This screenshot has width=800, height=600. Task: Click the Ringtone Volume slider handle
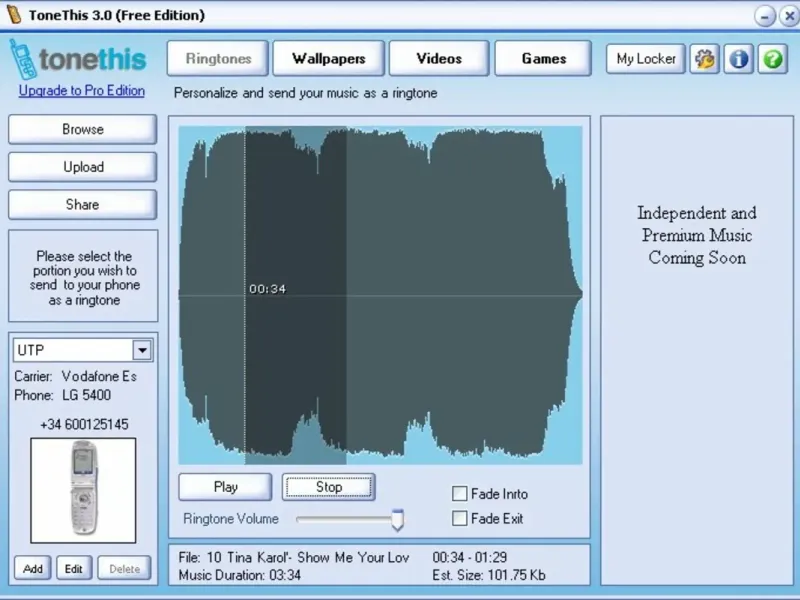click(x=397, y=519)
